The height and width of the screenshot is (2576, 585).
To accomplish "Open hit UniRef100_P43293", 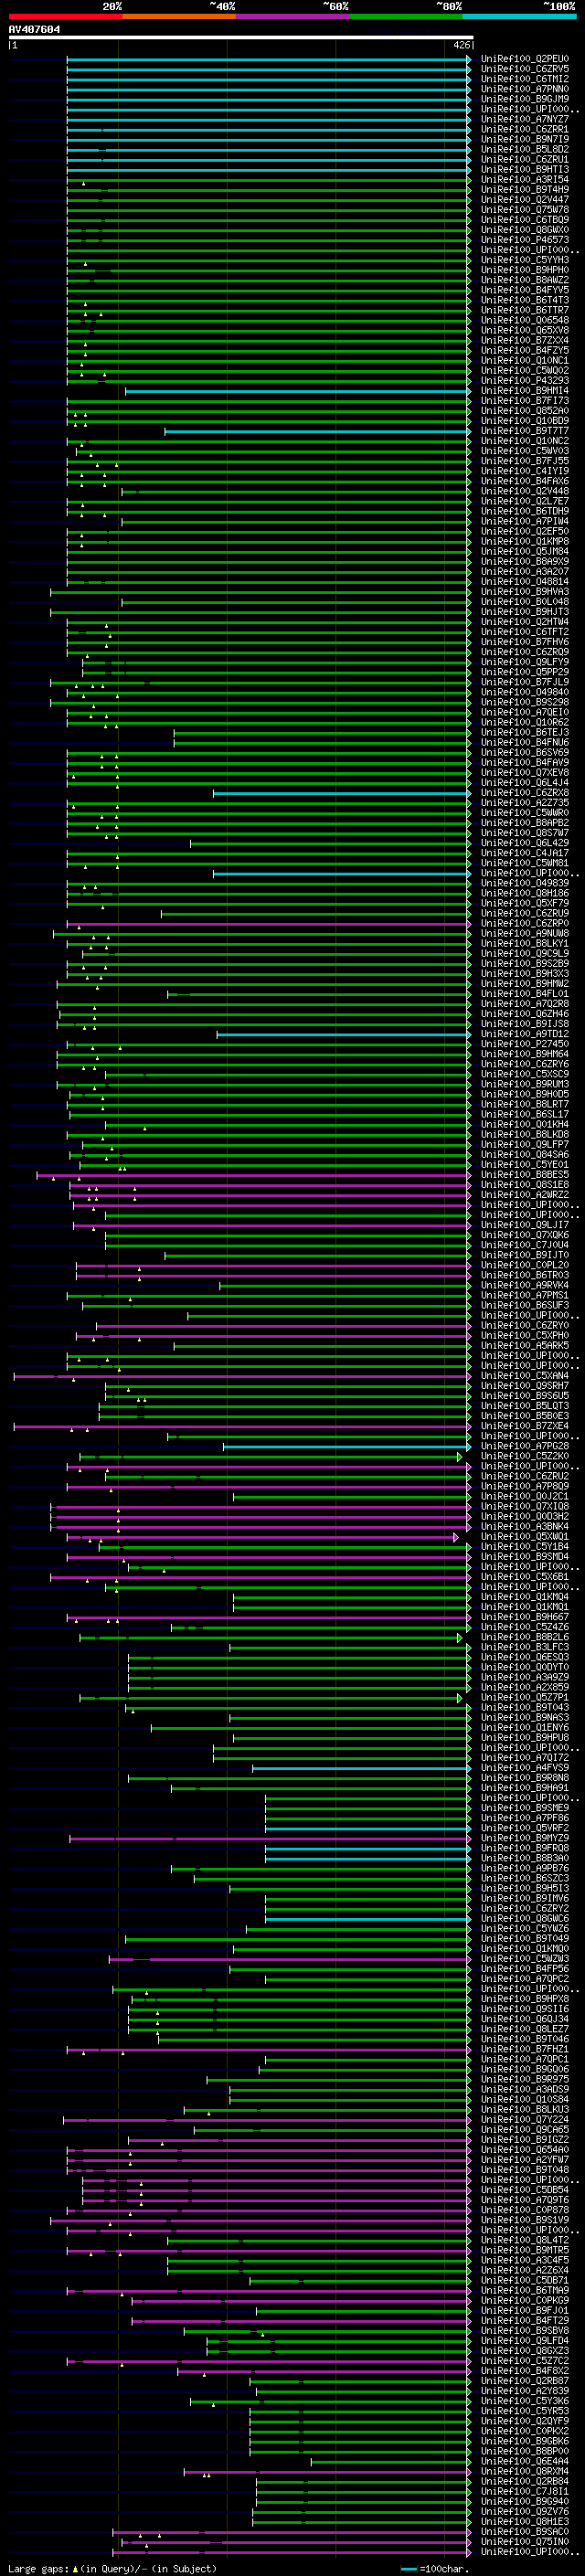I will click(525, 380).
